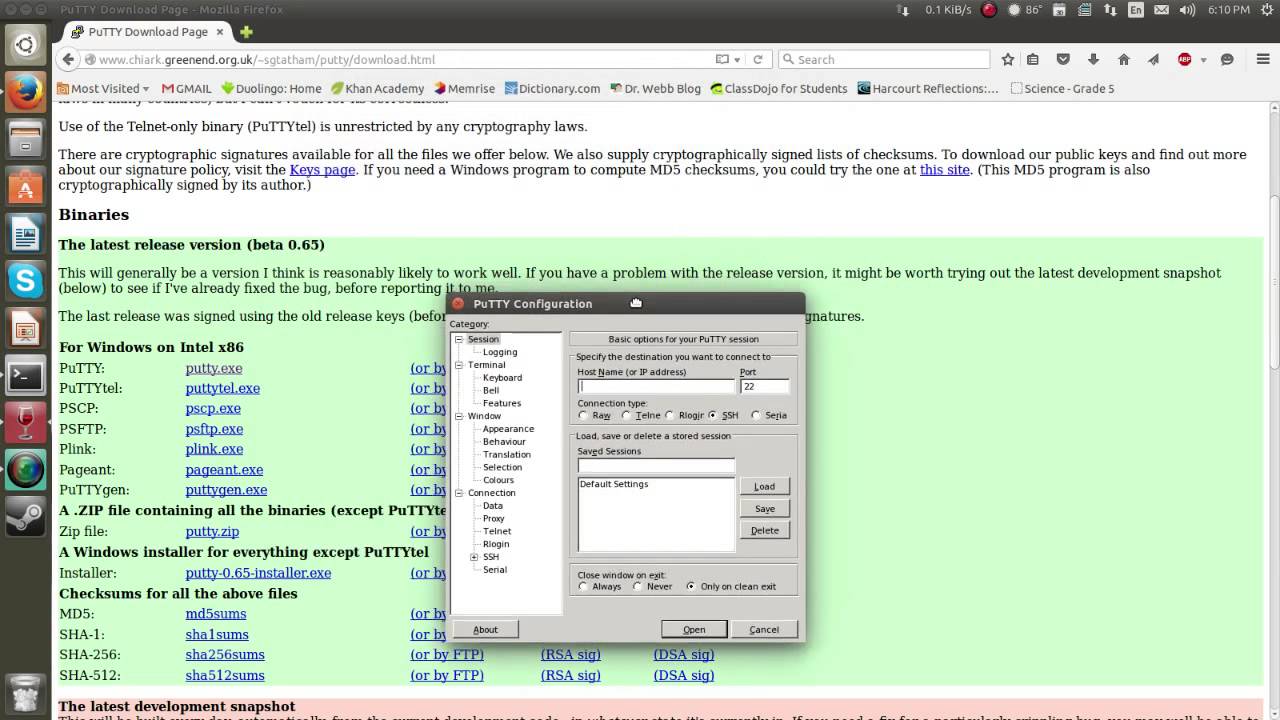
Task: Reload the current page
Action: click(758, 60)
